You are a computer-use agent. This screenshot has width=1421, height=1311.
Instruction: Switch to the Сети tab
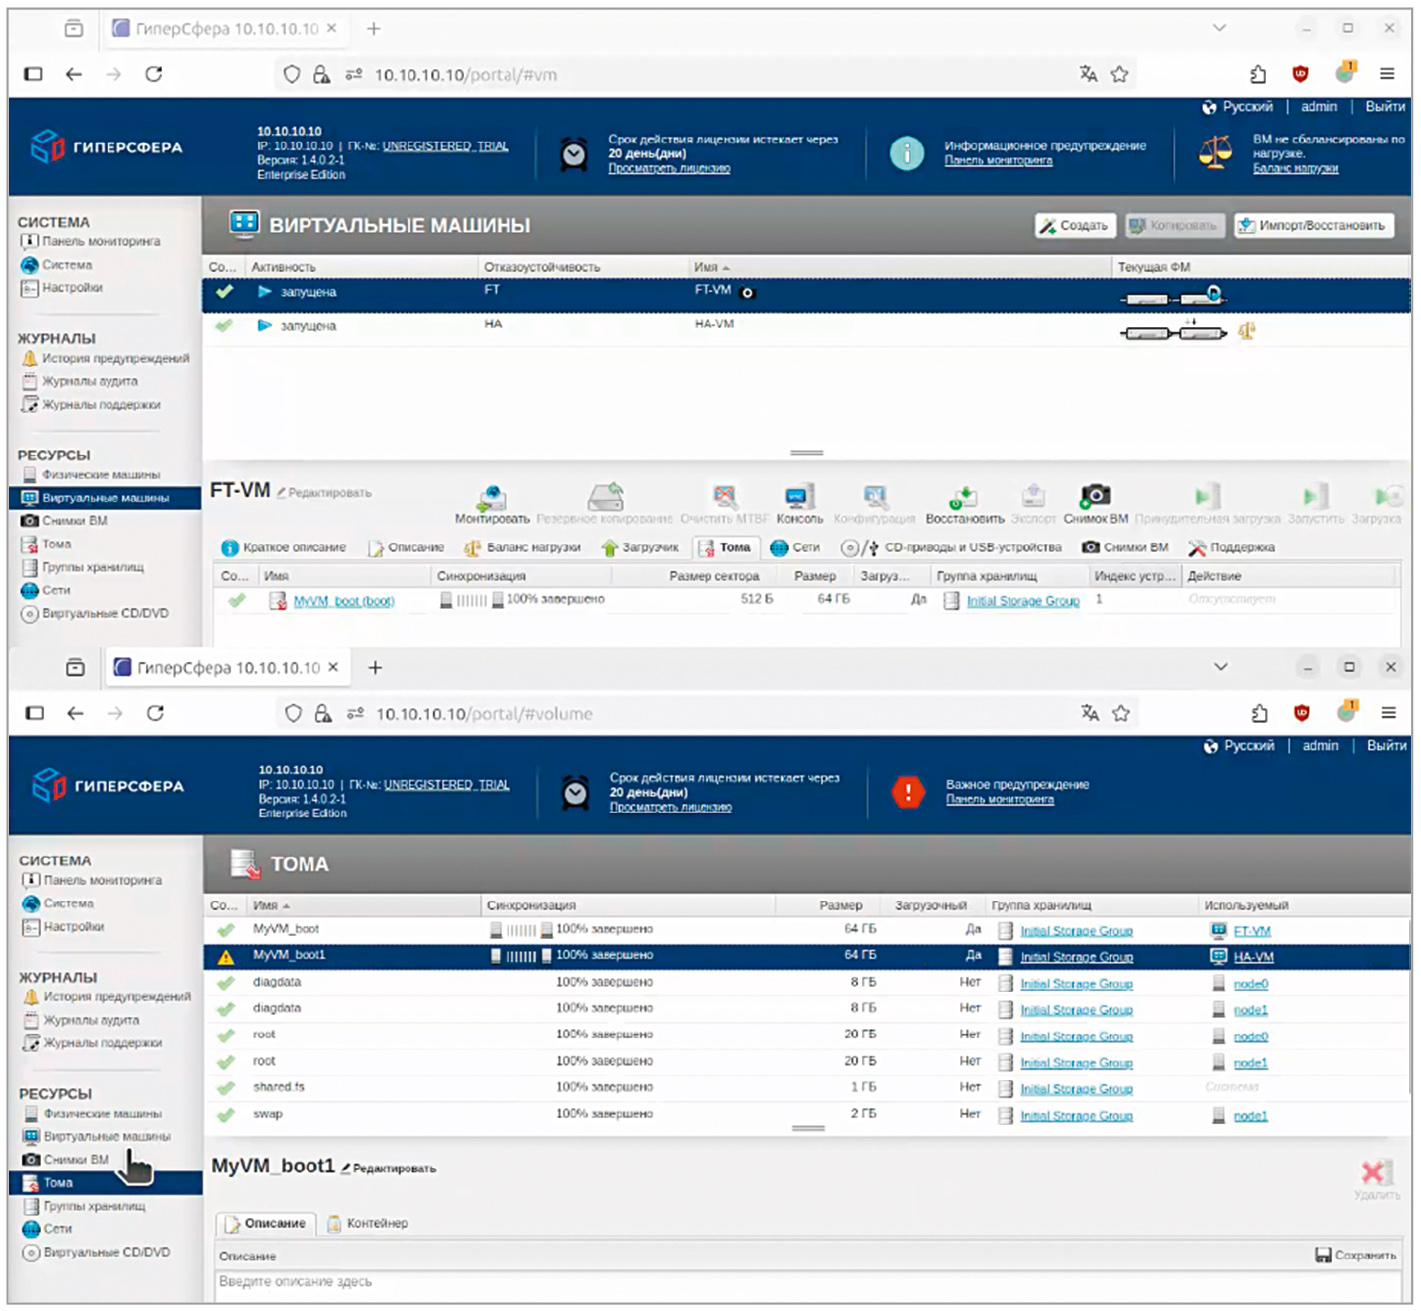796,548
